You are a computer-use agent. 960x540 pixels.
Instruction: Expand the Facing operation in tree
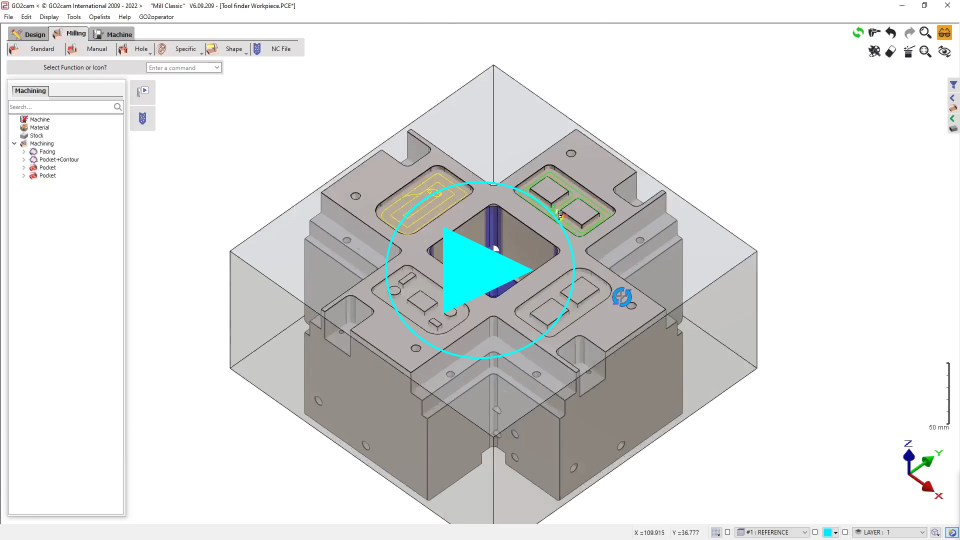point(23,152)
